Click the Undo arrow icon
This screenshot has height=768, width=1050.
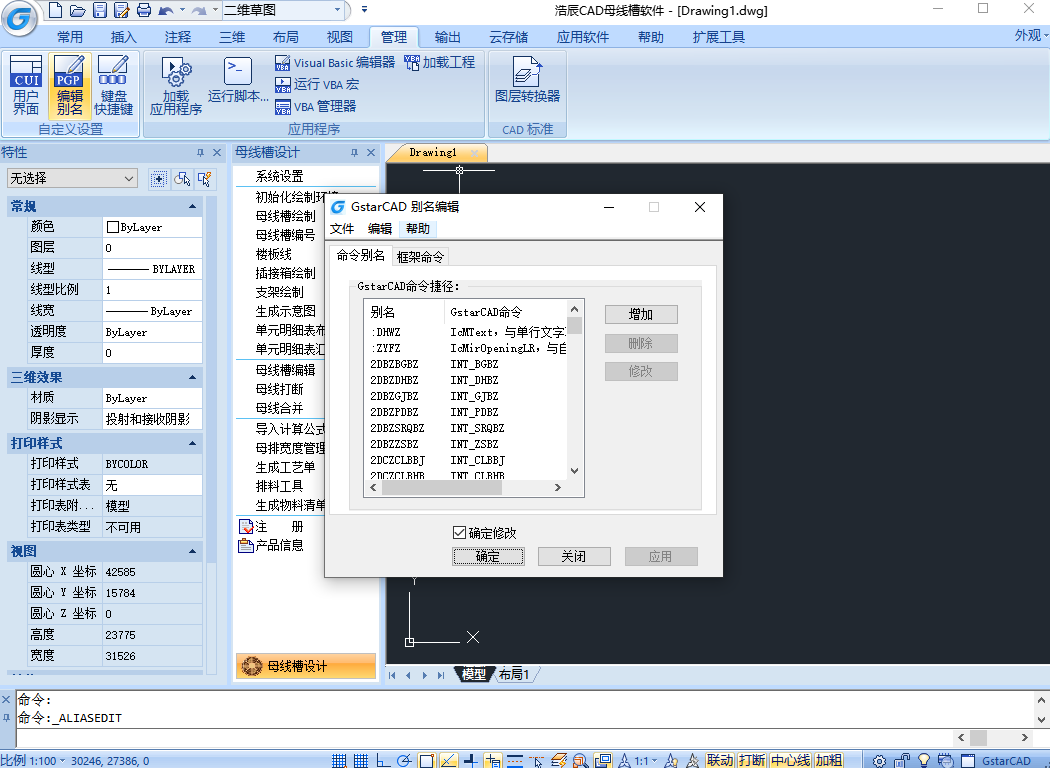165,10
